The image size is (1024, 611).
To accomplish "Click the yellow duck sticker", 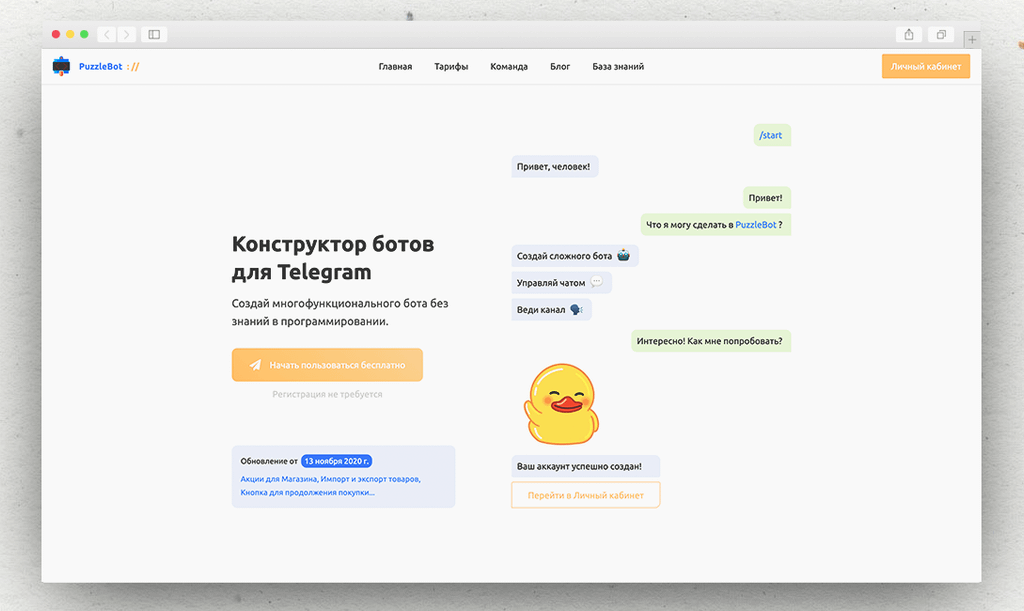I will pos(562,404).
